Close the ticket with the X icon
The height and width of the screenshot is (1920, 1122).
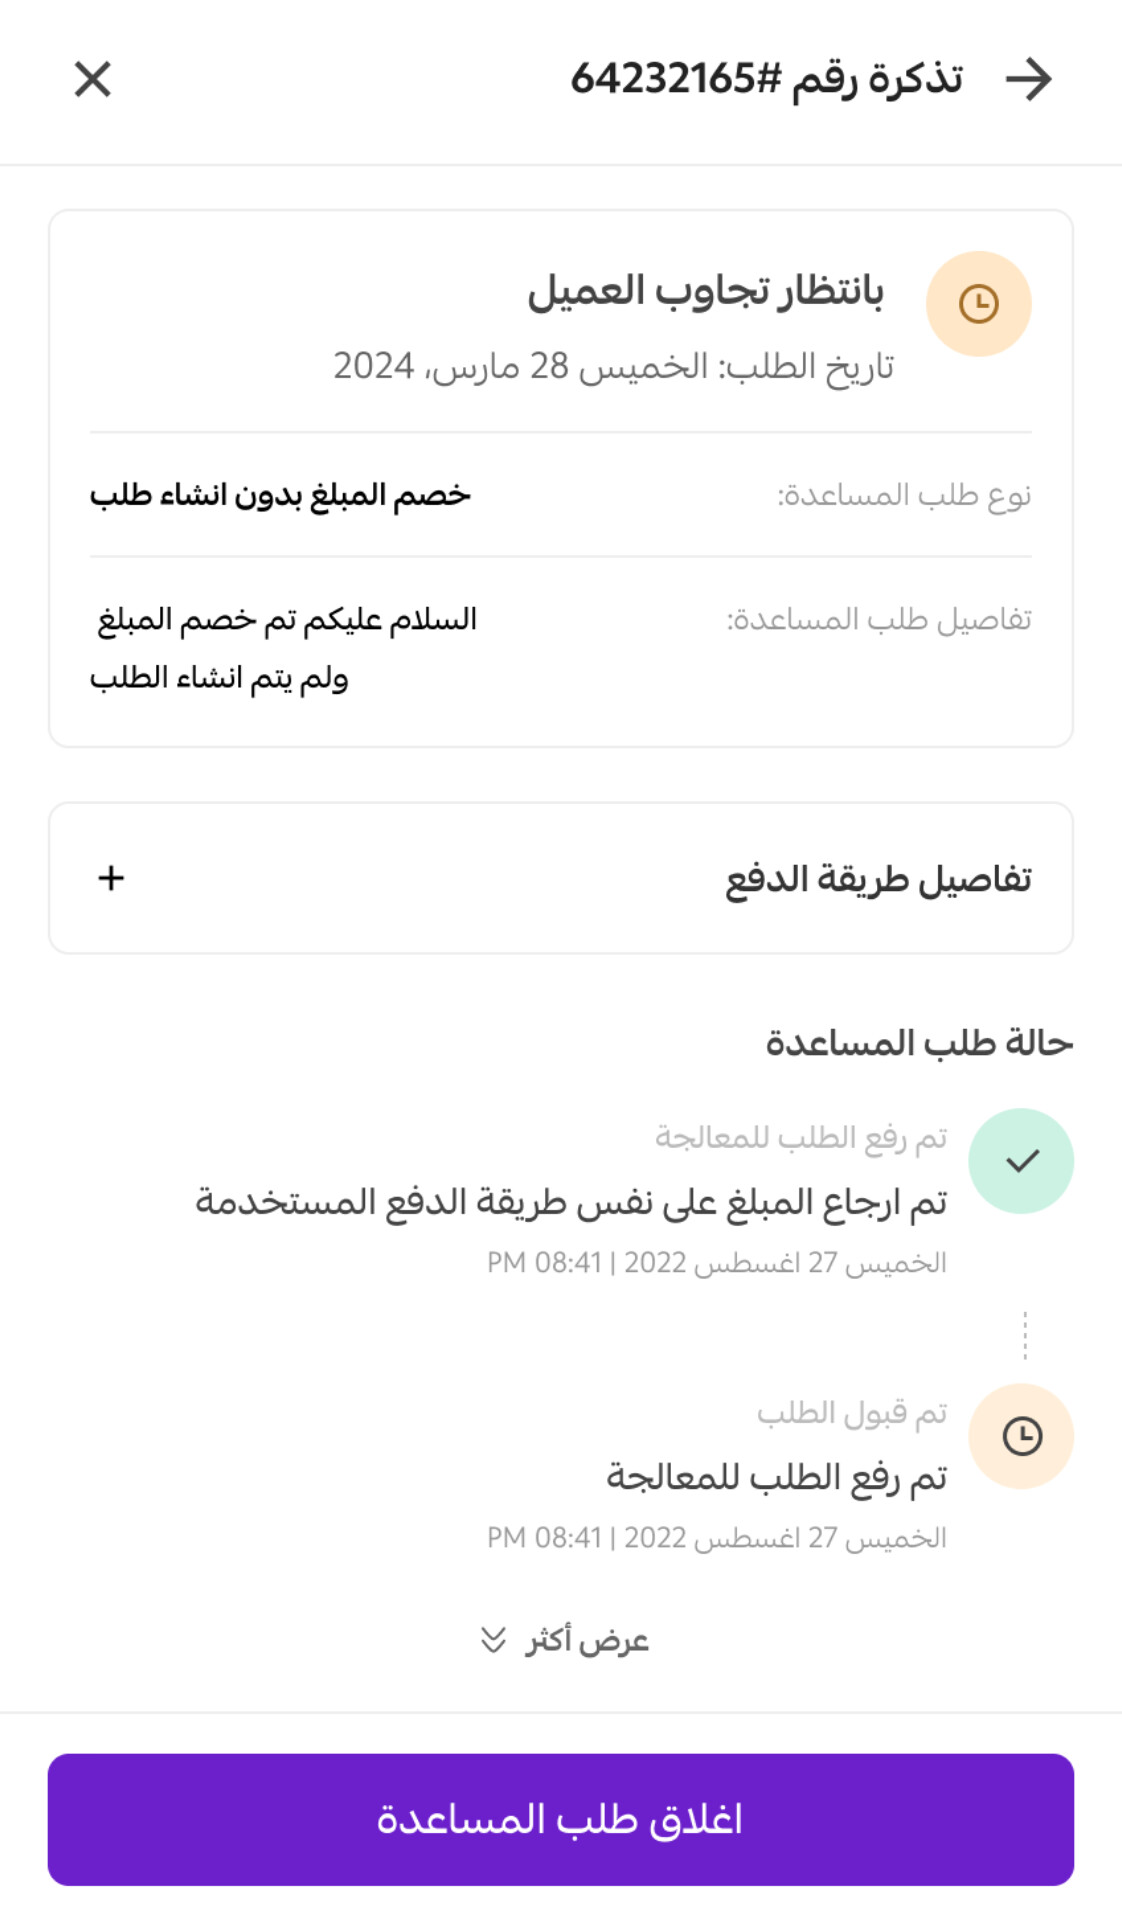pos(93,79)
